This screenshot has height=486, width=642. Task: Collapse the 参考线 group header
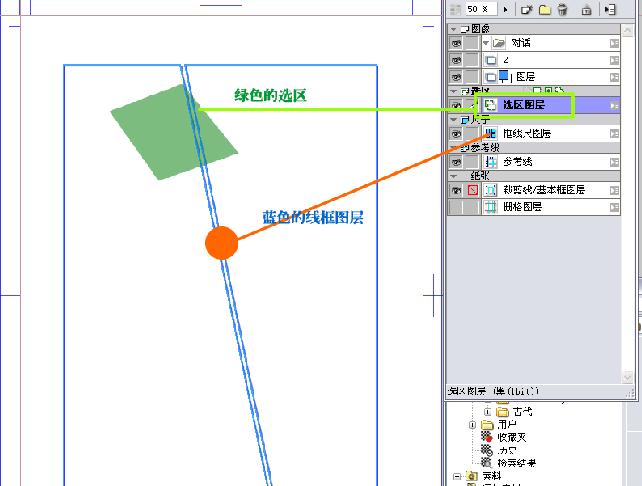tap(453, 147)
